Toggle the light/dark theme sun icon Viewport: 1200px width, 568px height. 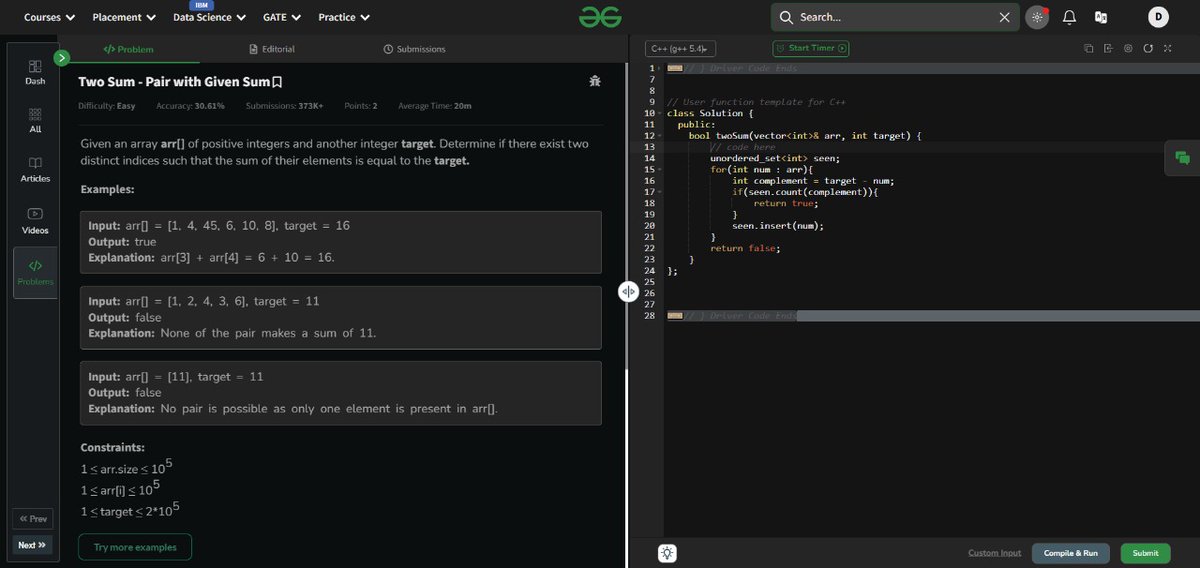tap(1037, 17)
